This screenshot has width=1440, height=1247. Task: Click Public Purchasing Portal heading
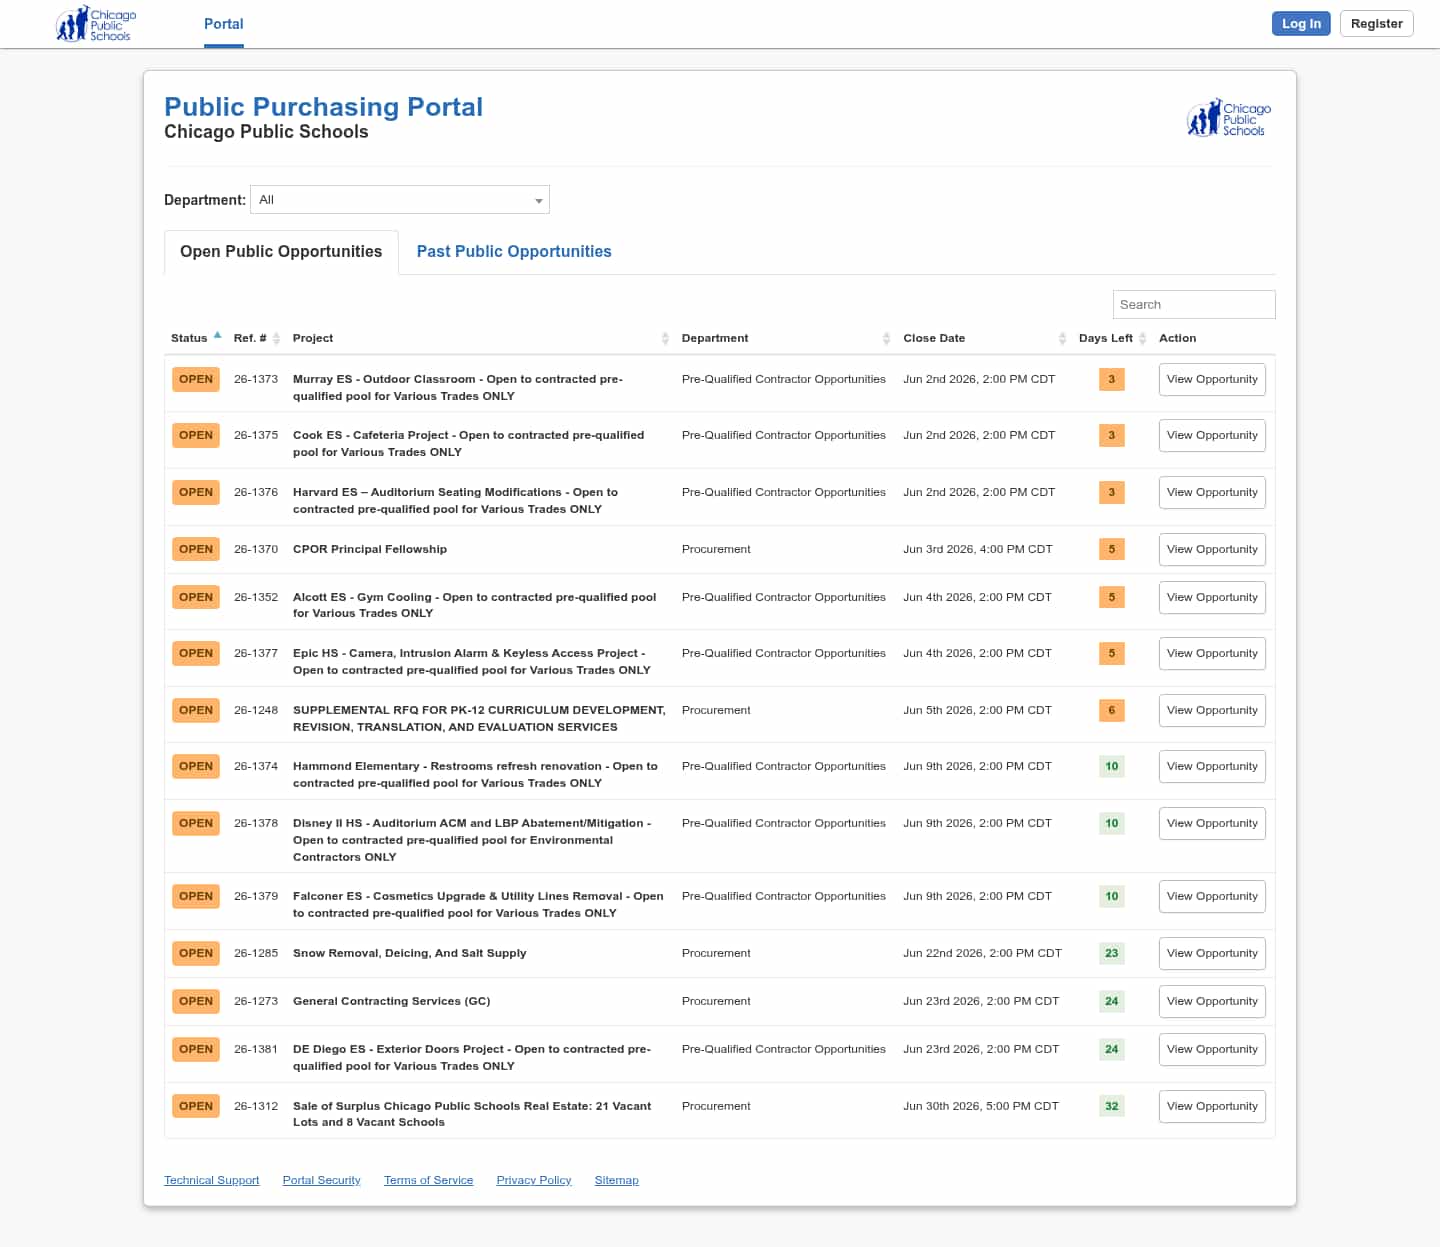point(323,107)
